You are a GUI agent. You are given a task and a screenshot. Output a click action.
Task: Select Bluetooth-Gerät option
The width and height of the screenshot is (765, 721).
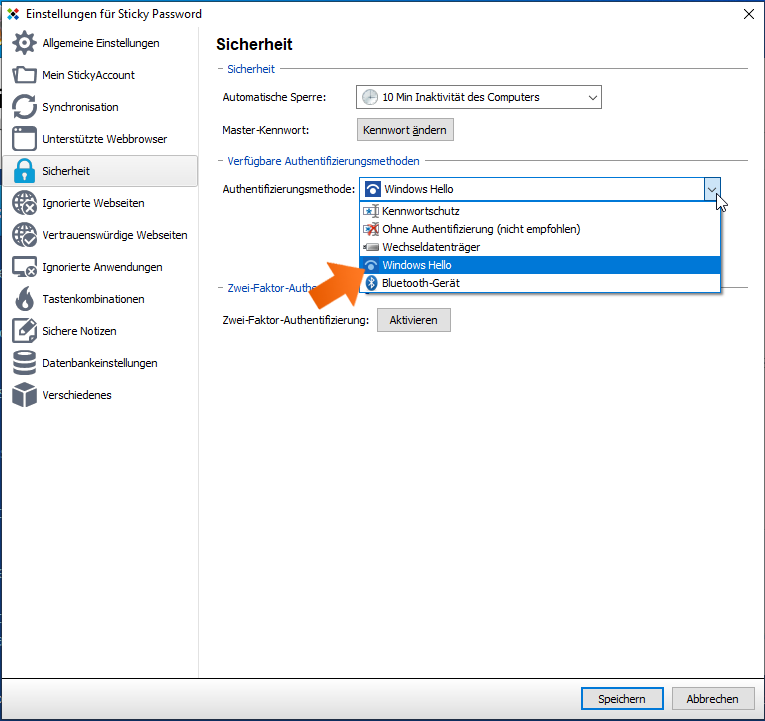[x=540, y=283]
